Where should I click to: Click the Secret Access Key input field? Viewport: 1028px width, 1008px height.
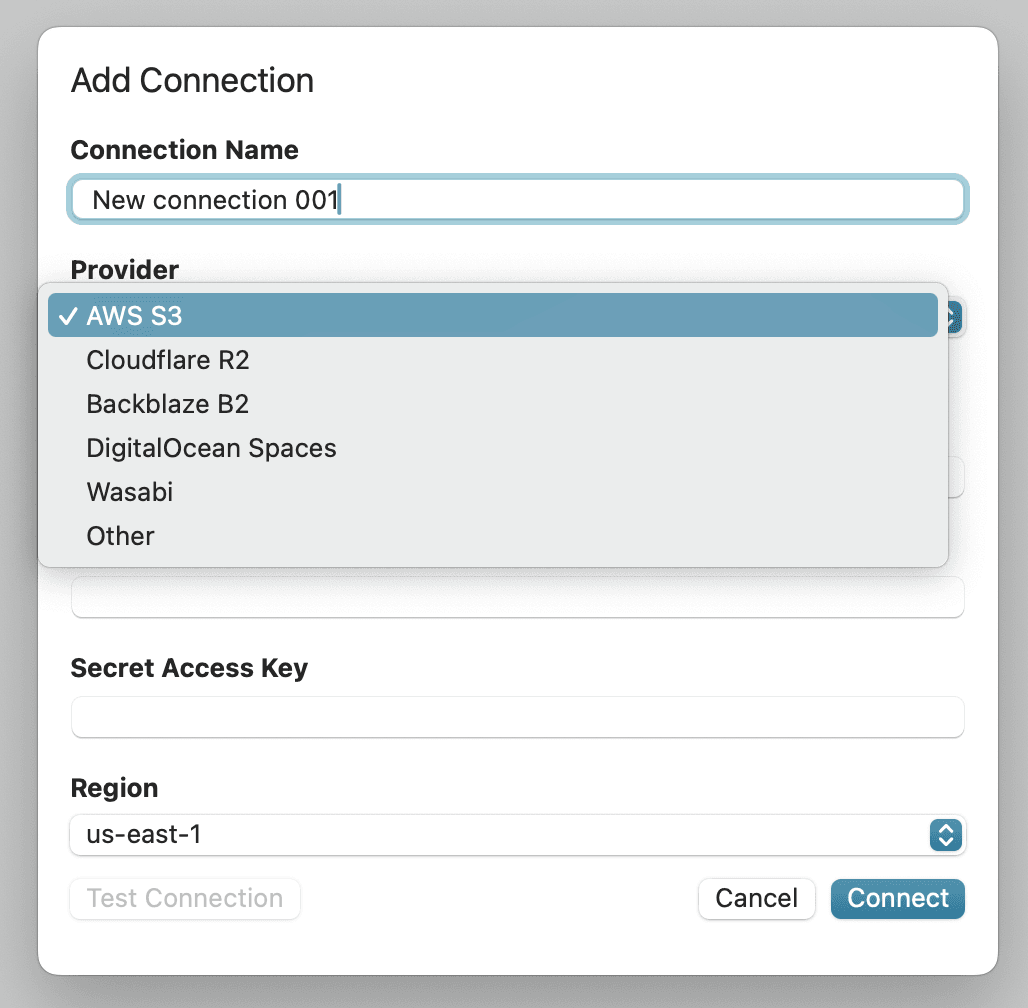pyautogui.click(x=517, y=717)
